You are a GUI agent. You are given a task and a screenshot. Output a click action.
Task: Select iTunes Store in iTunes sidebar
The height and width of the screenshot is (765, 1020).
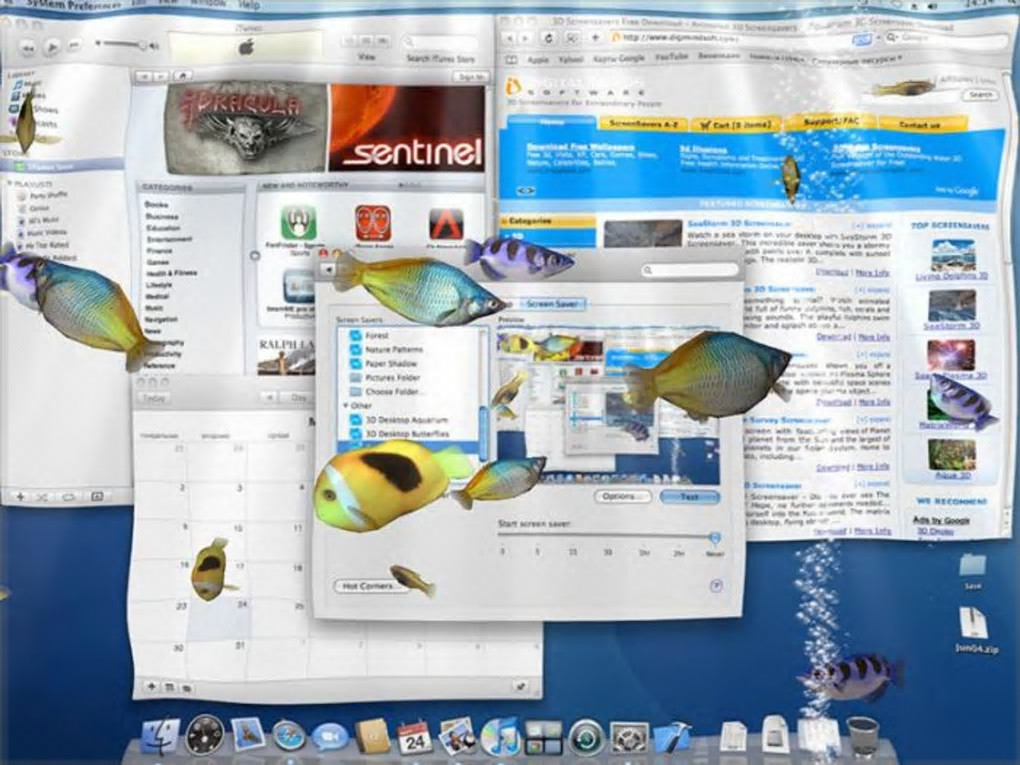point(62,167)
